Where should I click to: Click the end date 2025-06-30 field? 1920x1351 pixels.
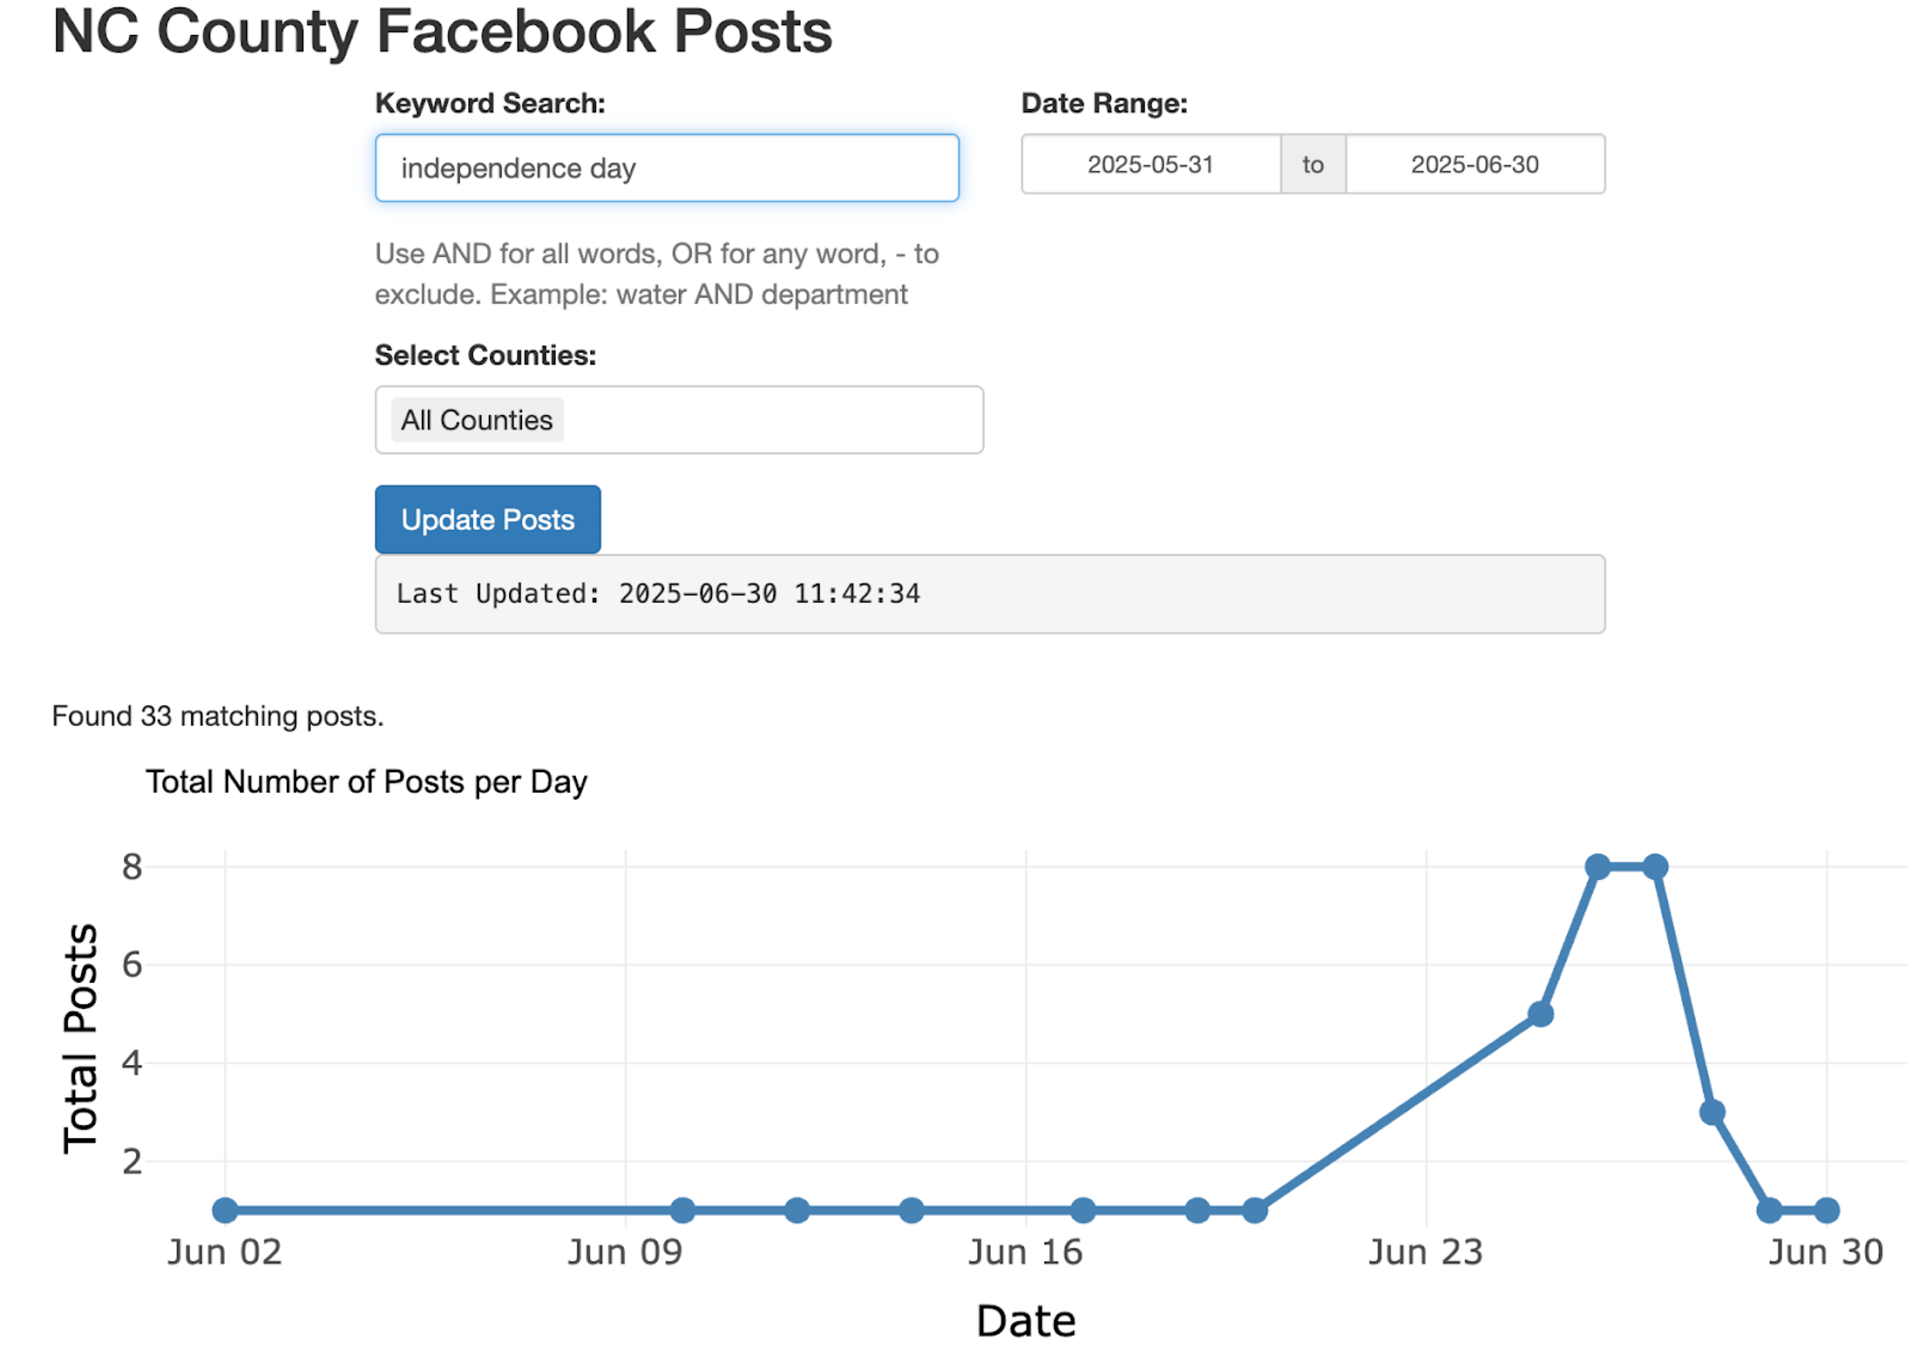(1474, 164)
